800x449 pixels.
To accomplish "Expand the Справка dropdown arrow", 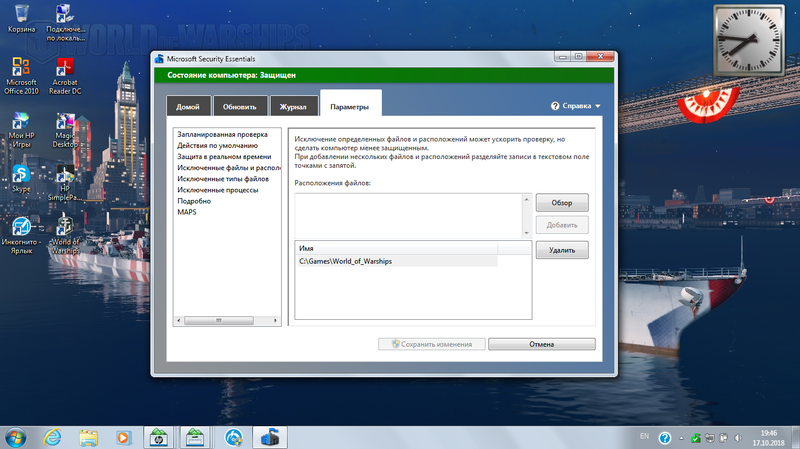I will pos(597,106).
